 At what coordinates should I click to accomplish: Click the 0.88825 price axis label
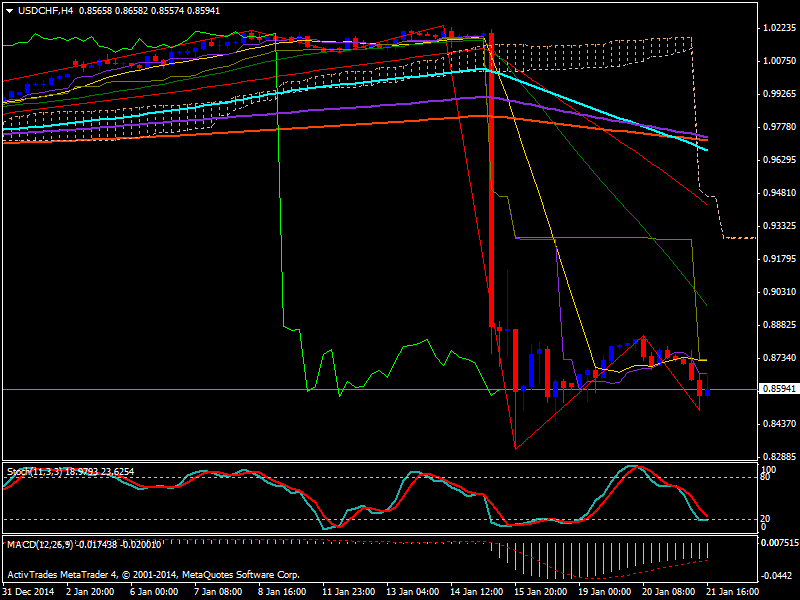[x=779, y=324]
